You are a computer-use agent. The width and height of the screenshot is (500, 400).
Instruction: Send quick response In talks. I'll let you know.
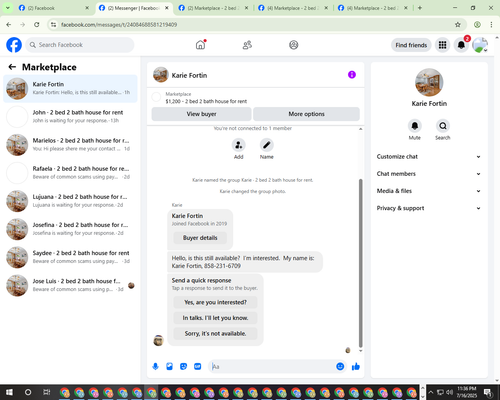pyautogui.click(x=215, y=318)
